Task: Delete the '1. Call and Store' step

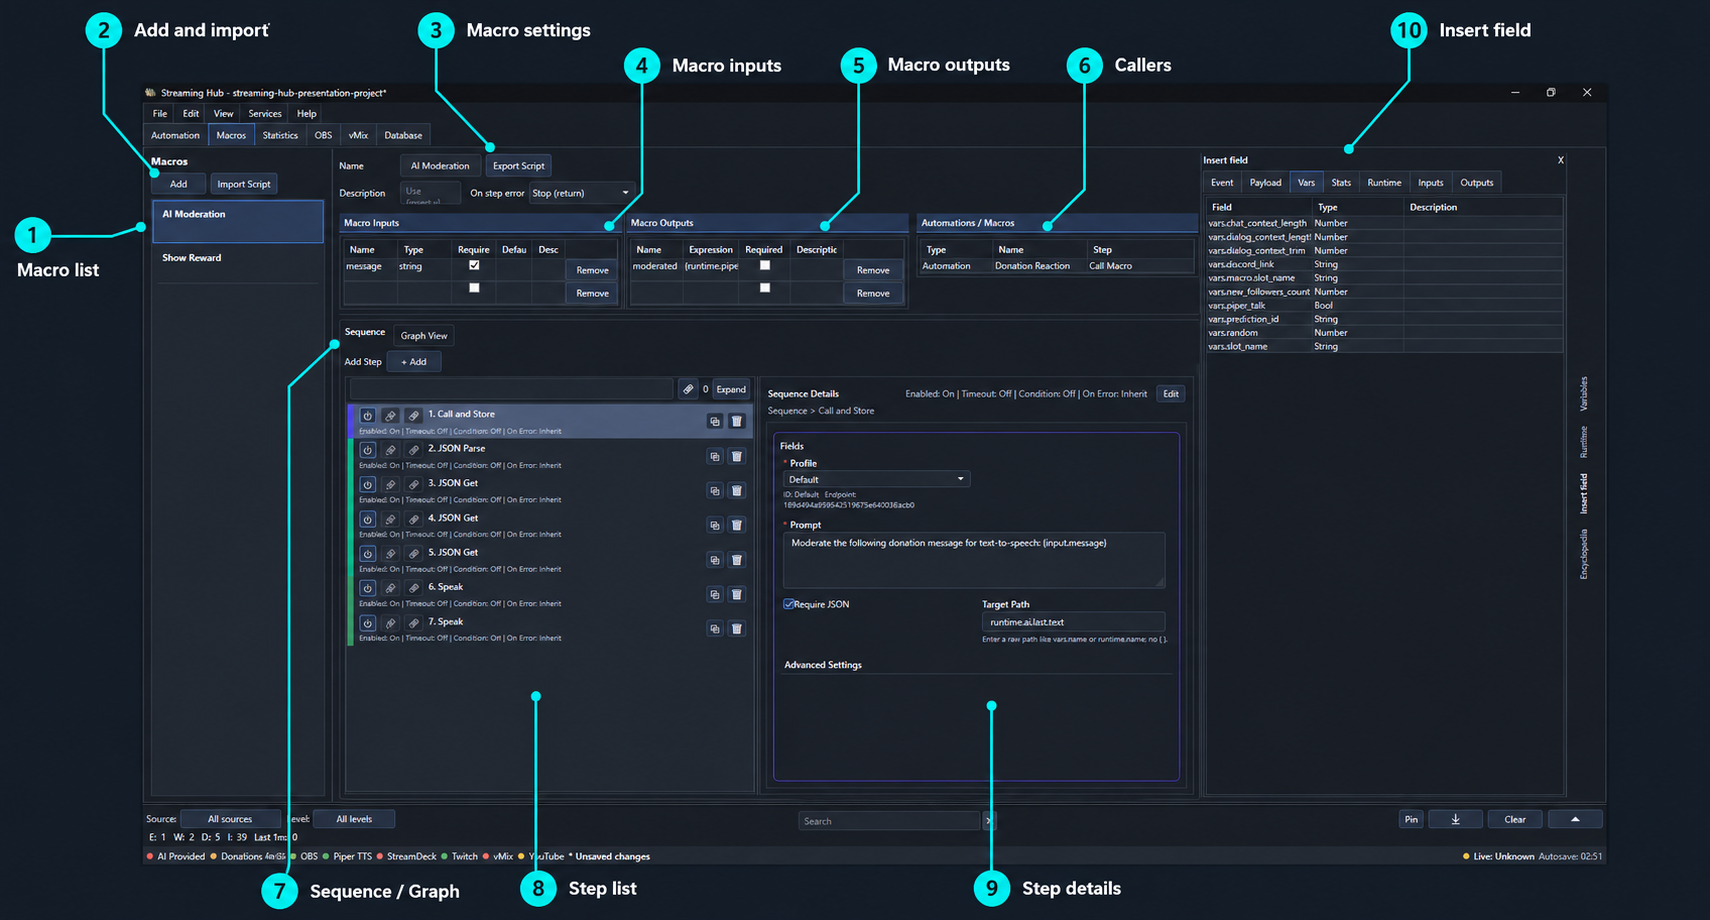Action: pos(737,422)
